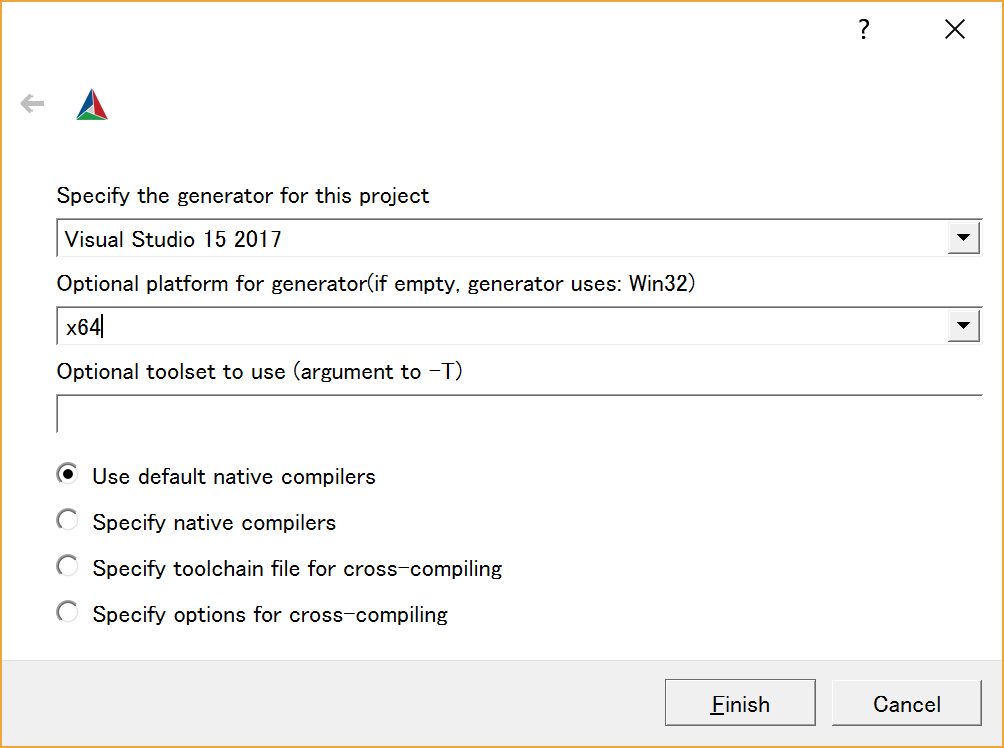Image resolution: width=1004 pixels, height=748 pixels.
Task: Click the Visual Studio 15 2017 combo box
Action: [519, 238]
